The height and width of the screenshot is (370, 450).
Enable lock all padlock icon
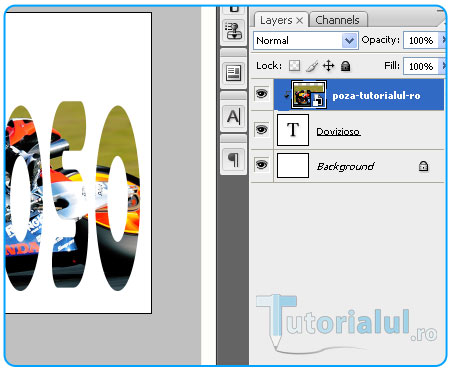click(x=345, y=66)
